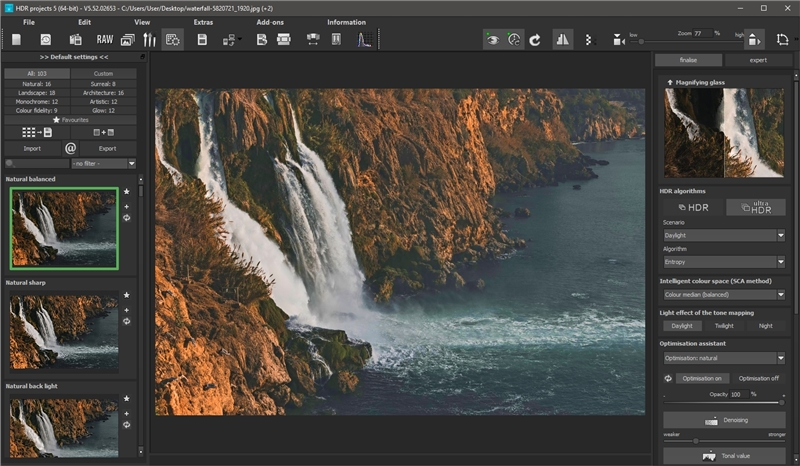800x466 pixels.
Task: Switch to the expert tab
Action: pyautogui.click(x=758, y=60)
